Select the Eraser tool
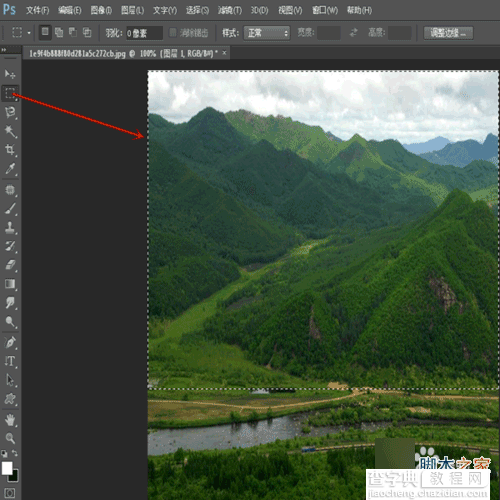500x500 pixels. pyautogui.click(x=10, y=265)
